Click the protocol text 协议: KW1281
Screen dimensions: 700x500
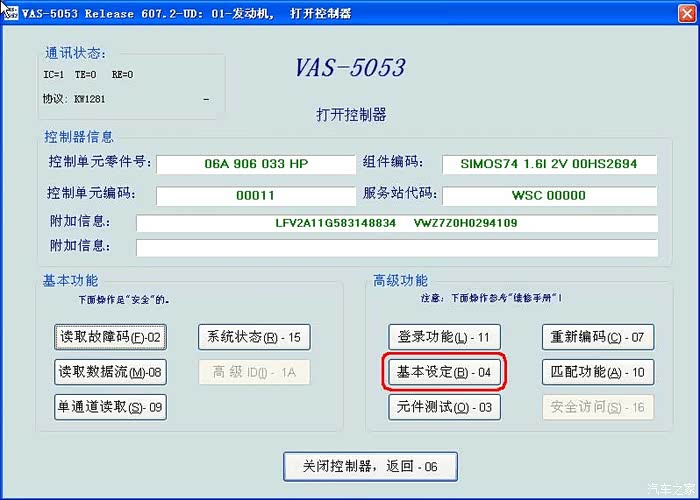74,99
